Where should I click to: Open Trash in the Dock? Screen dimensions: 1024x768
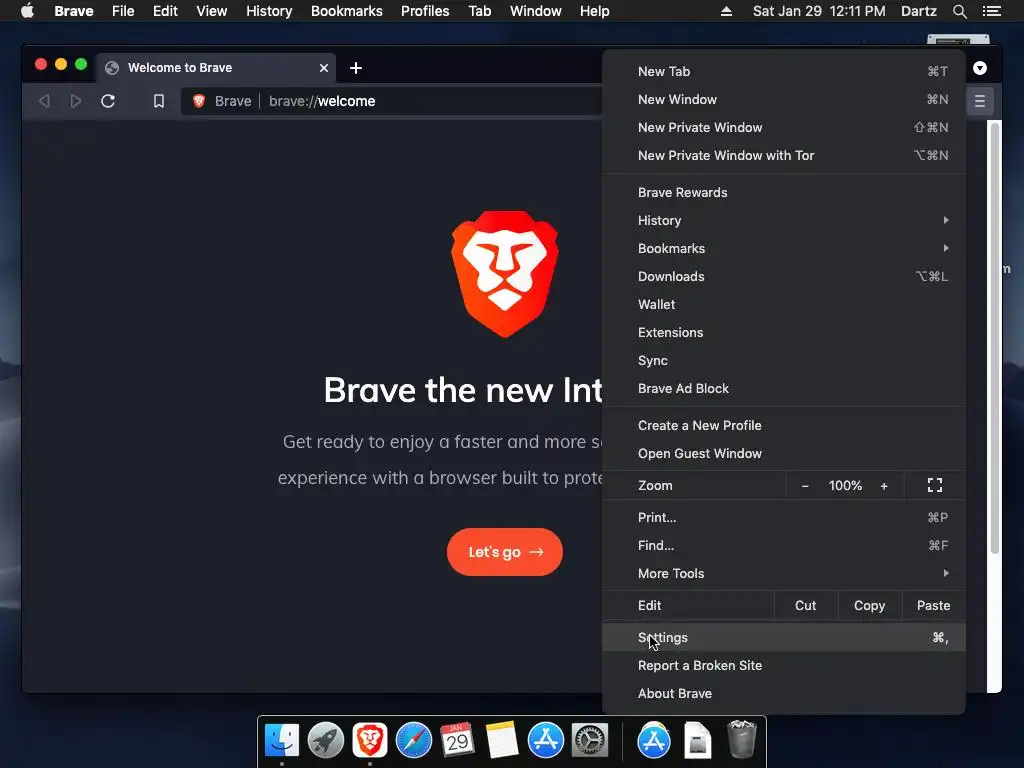point(741,739)
